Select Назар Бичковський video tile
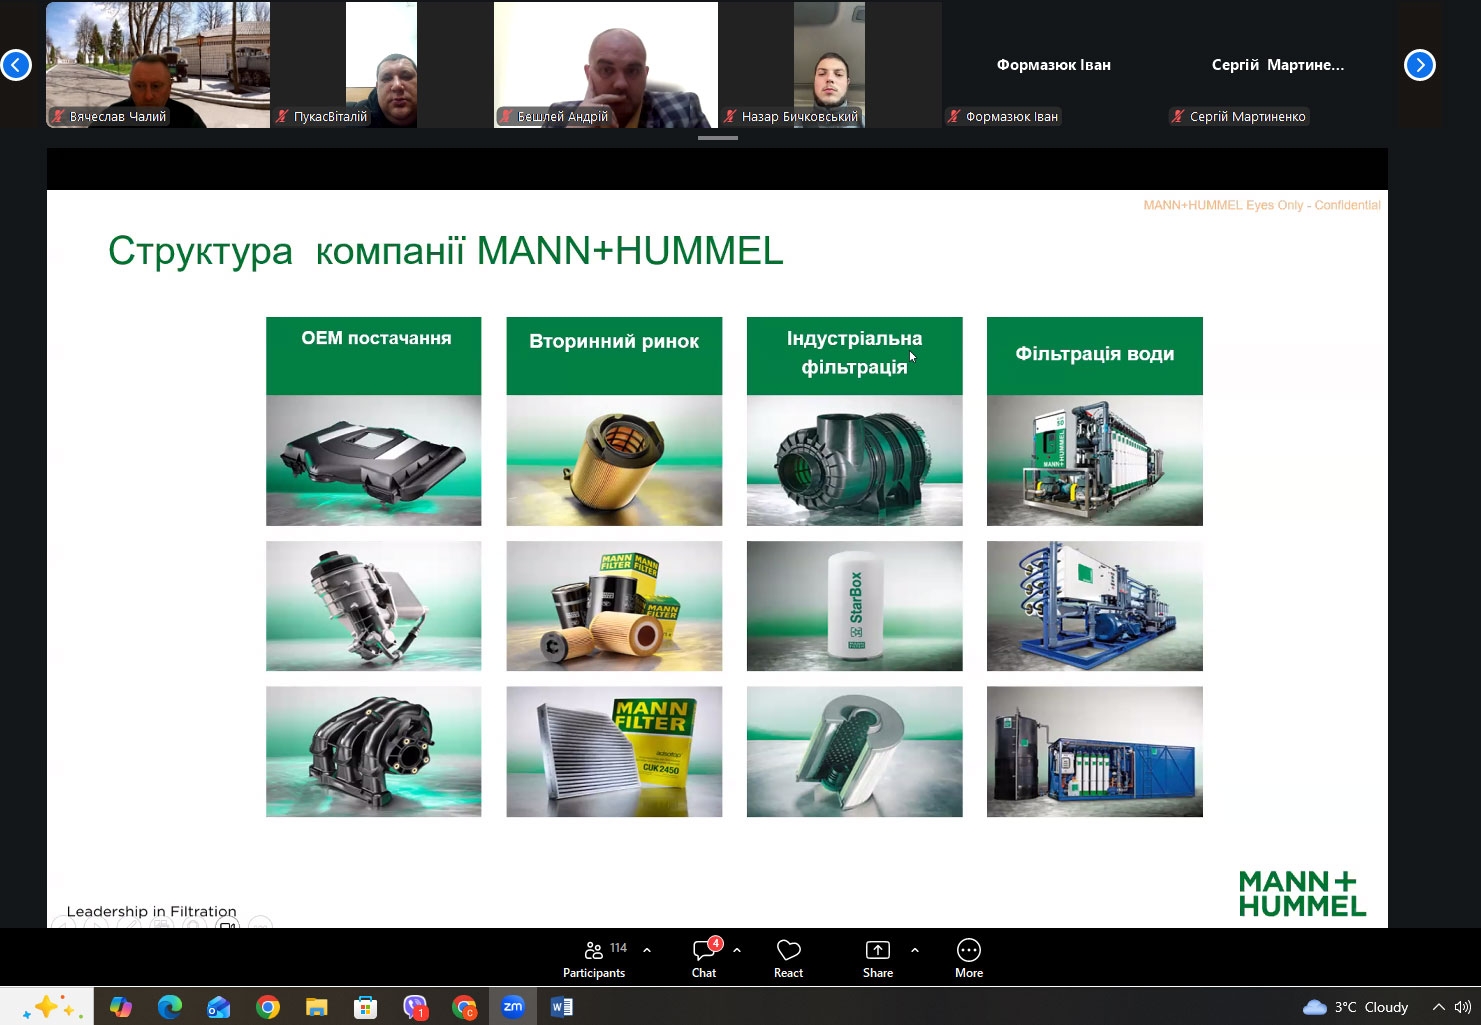Screen dimensions: 1481x1025 [830, 65]
